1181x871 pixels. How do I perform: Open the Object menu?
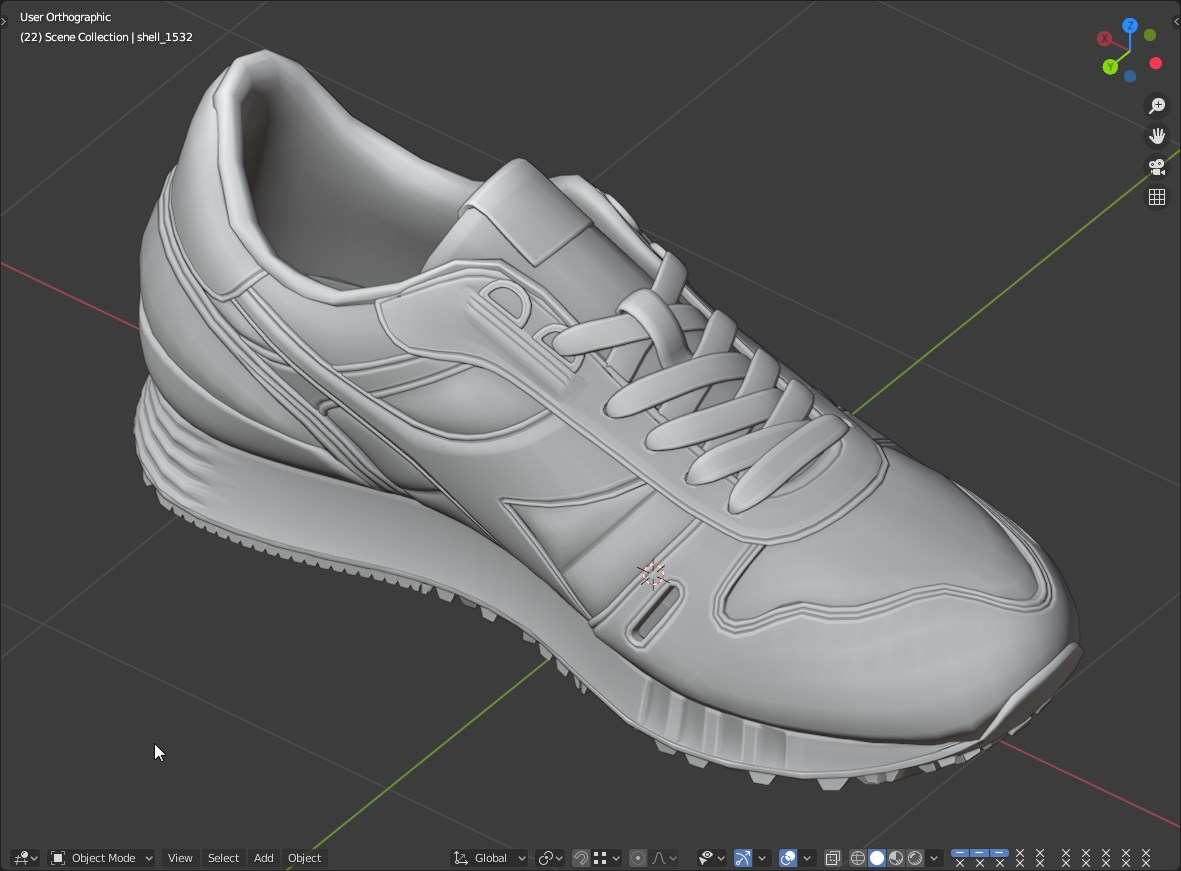(304, 858)
